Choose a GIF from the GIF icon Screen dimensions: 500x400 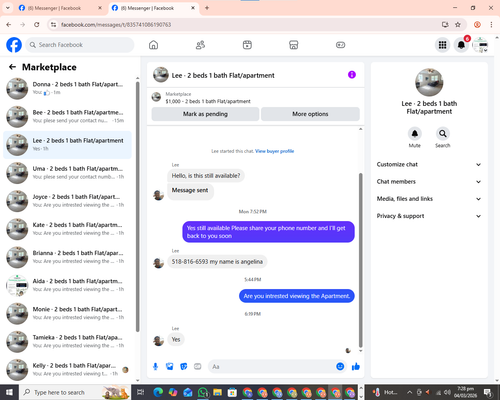click(198, 367)
